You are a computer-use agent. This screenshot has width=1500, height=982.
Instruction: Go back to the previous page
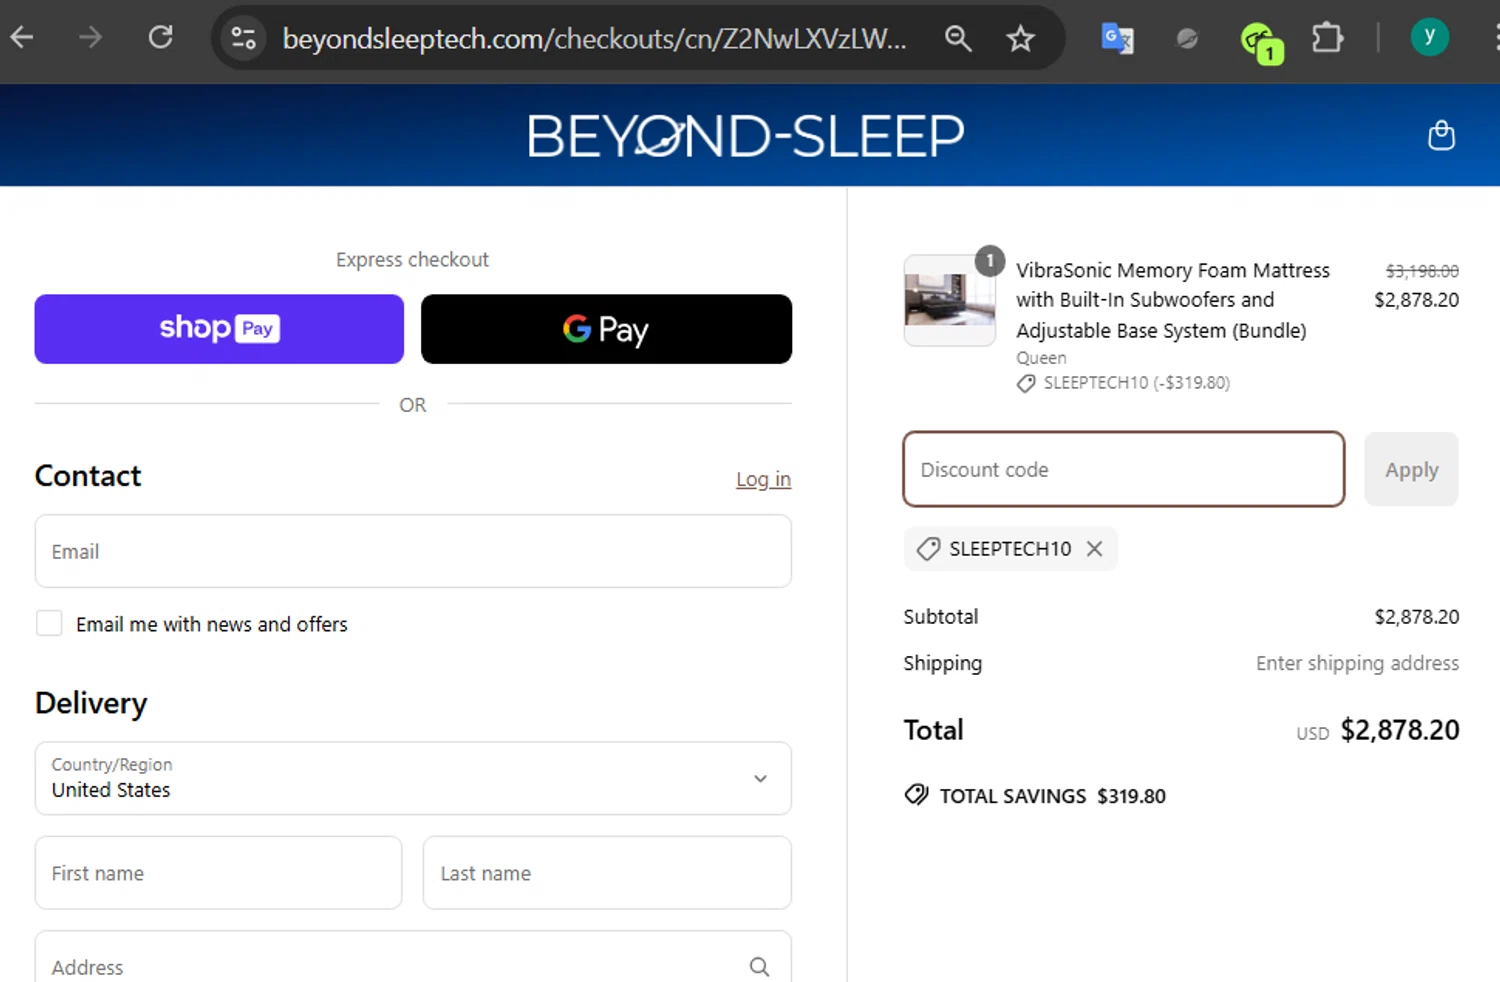coord(22,38)
